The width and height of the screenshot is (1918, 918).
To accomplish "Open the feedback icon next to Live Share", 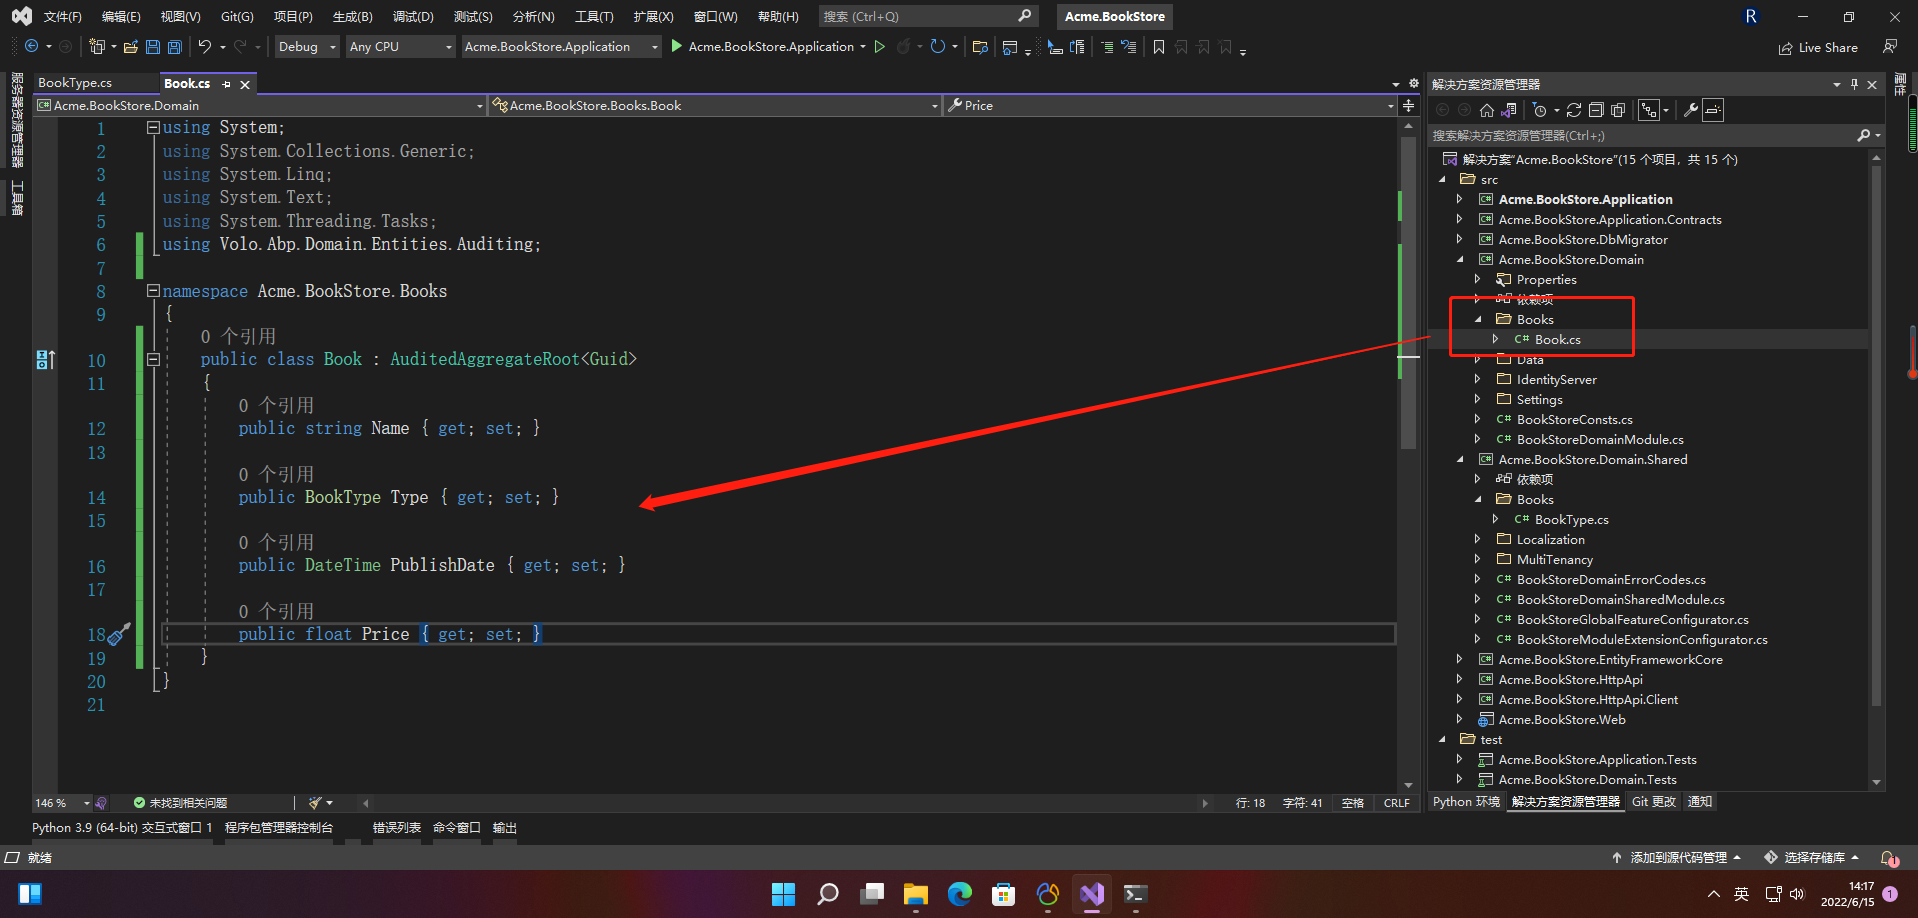I will 1890,47.
